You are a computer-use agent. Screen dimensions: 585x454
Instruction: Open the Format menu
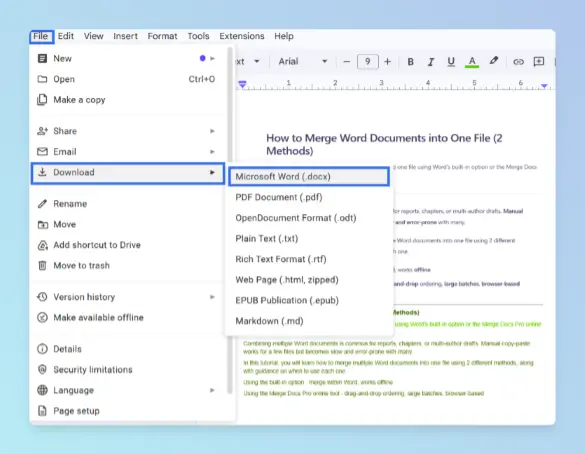(162, 36)
